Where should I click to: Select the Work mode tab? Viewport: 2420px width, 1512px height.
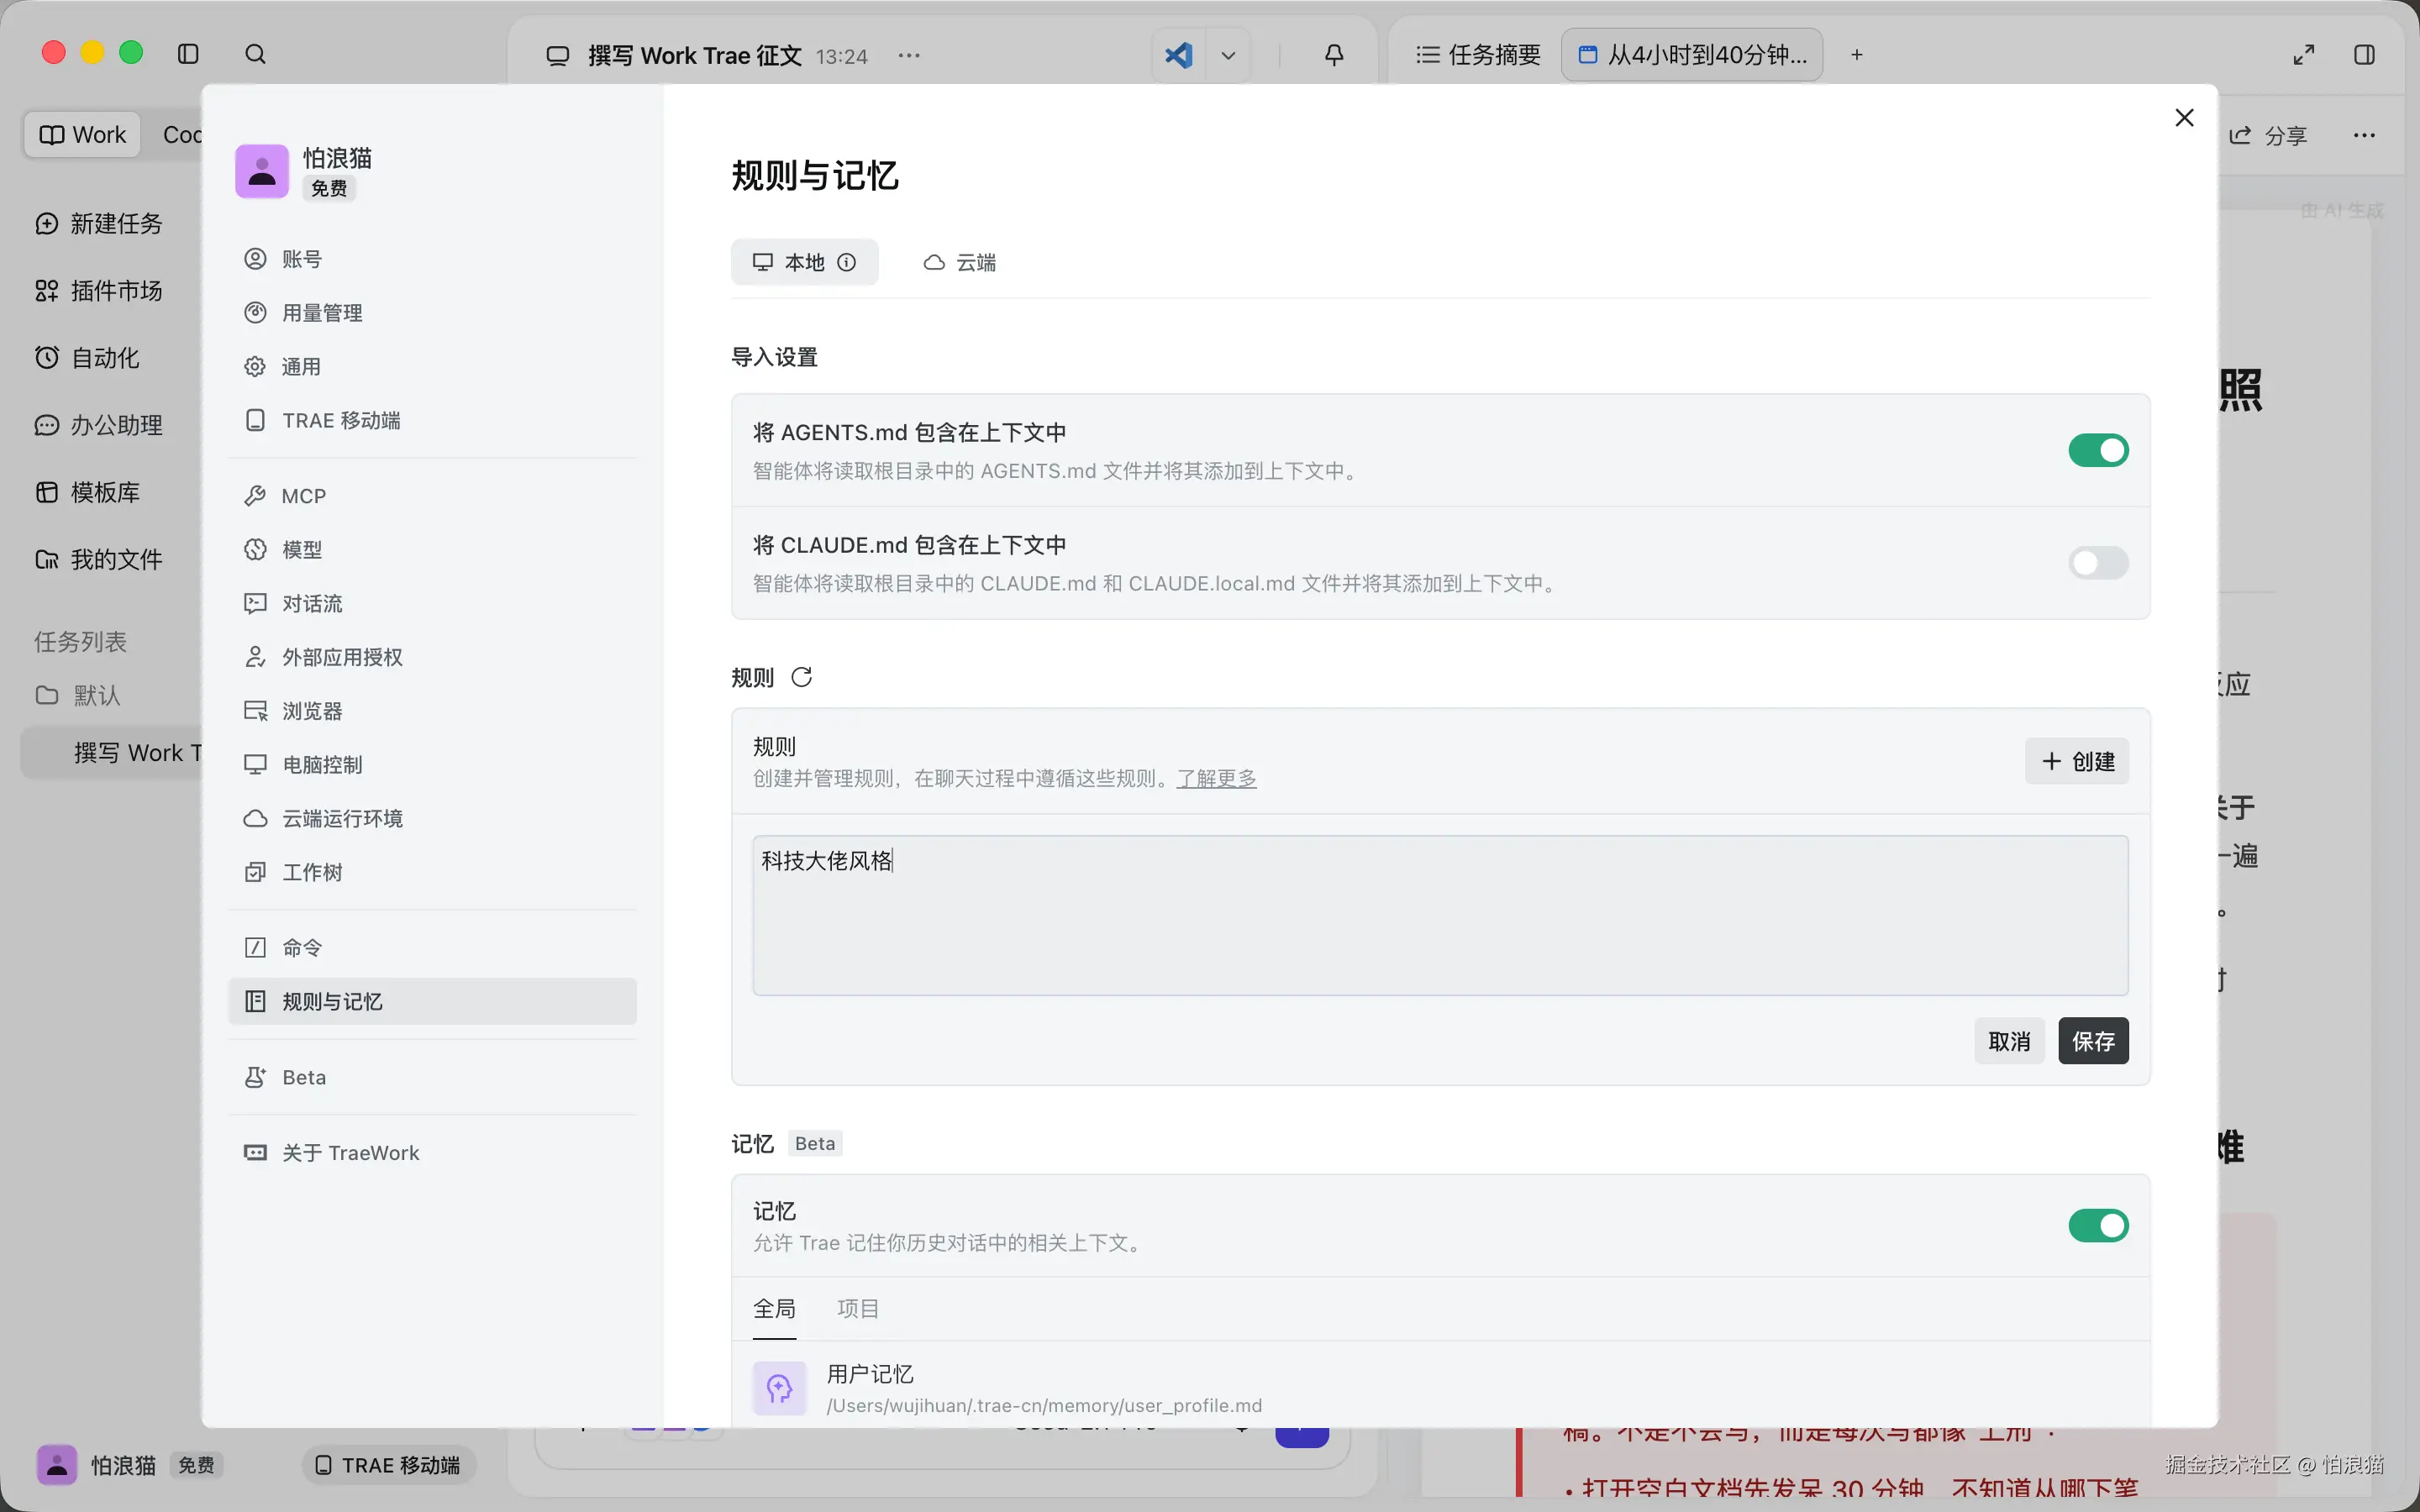[83, 135]
